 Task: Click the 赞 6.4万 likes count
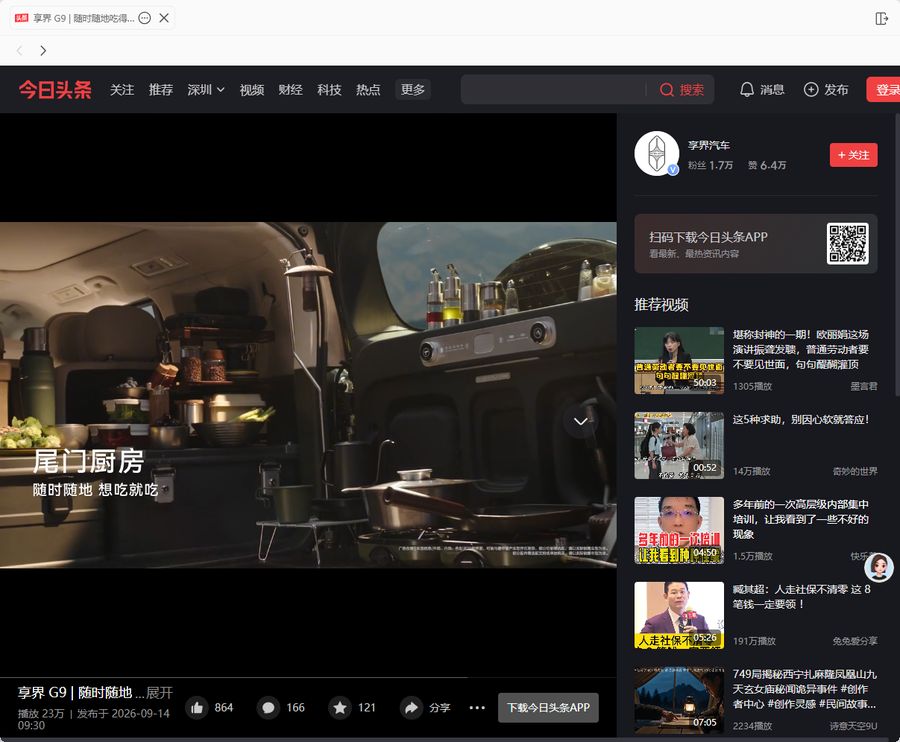tap(767, 165)
